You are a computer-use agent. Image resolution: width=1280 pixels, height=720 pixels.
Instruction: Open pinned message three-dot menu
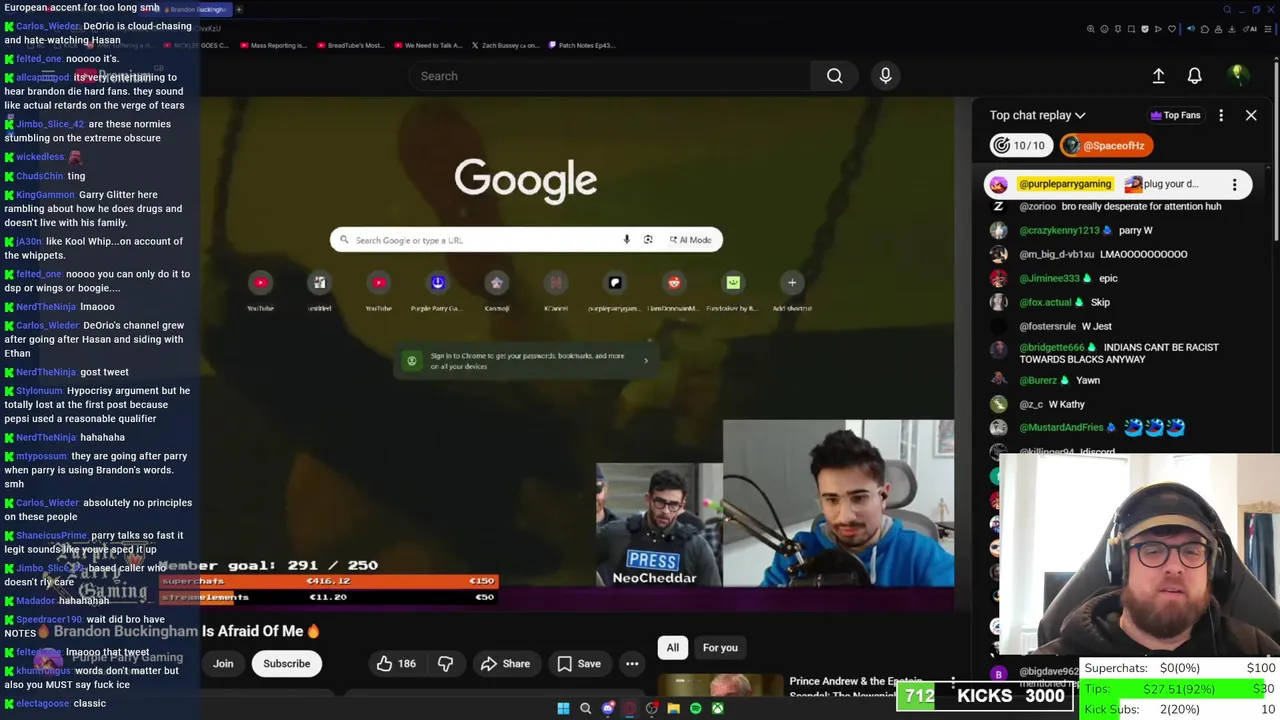(x=1234, y=184)
